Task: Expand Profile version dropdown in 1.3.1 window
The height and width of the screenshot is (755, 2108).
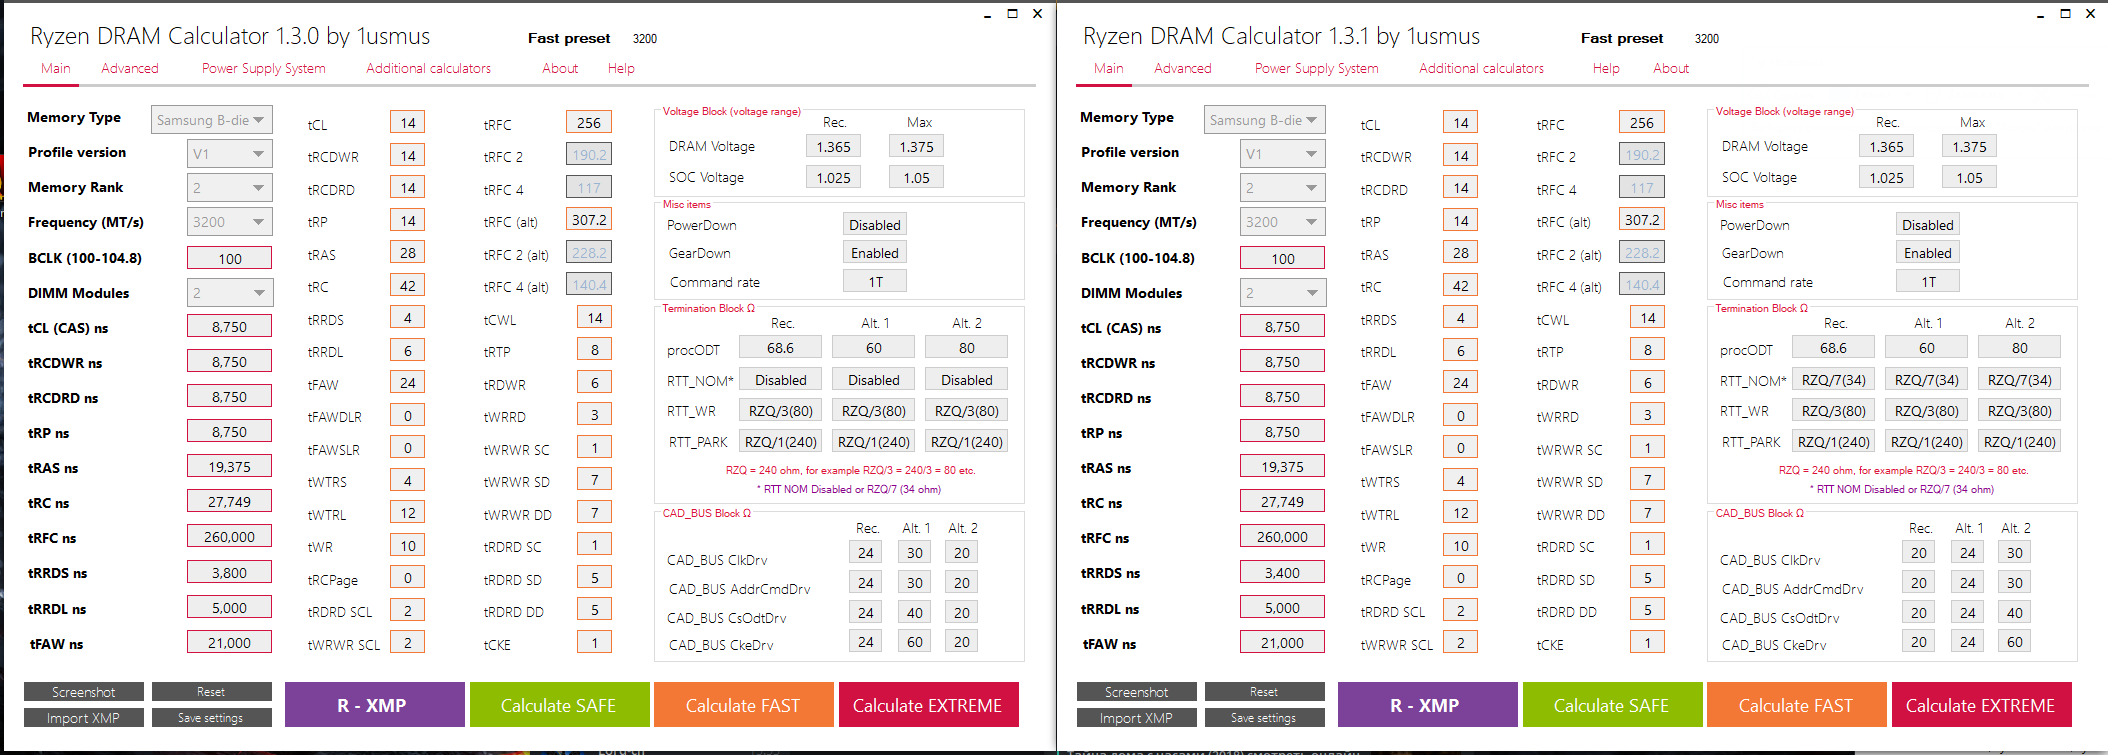Action: tap(1282, 154)
